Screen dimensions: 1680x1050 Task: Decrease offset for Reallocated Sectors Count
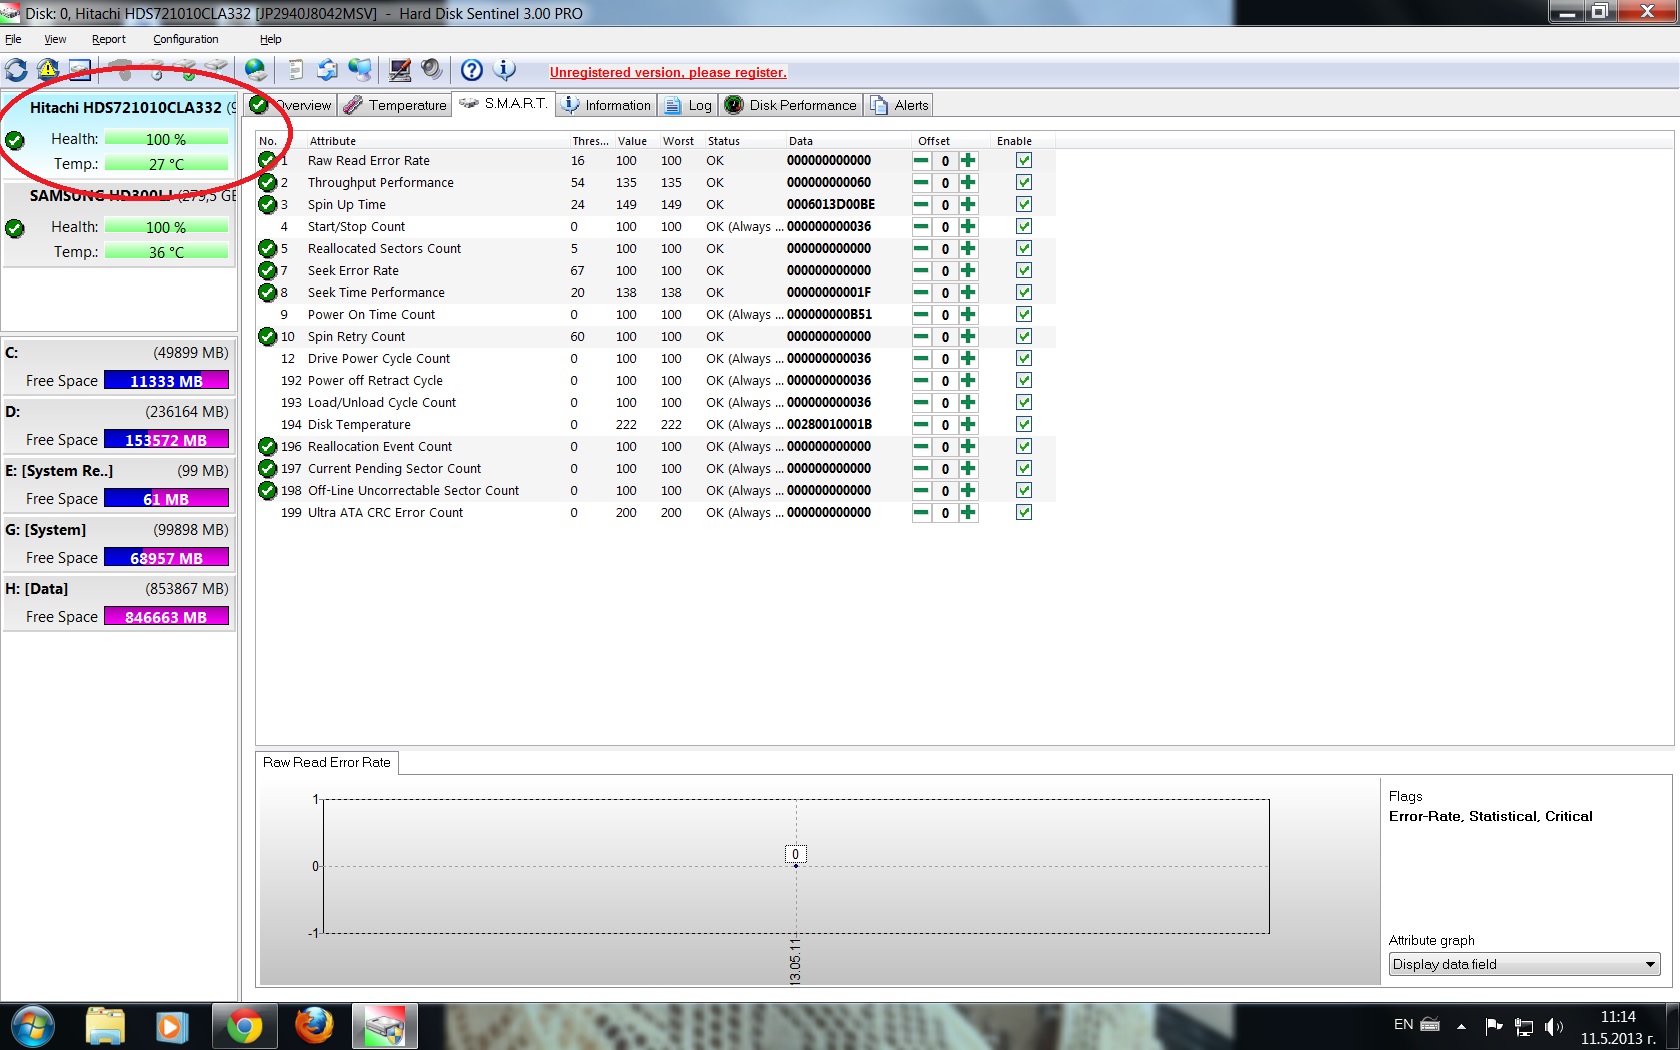point(921,249)
